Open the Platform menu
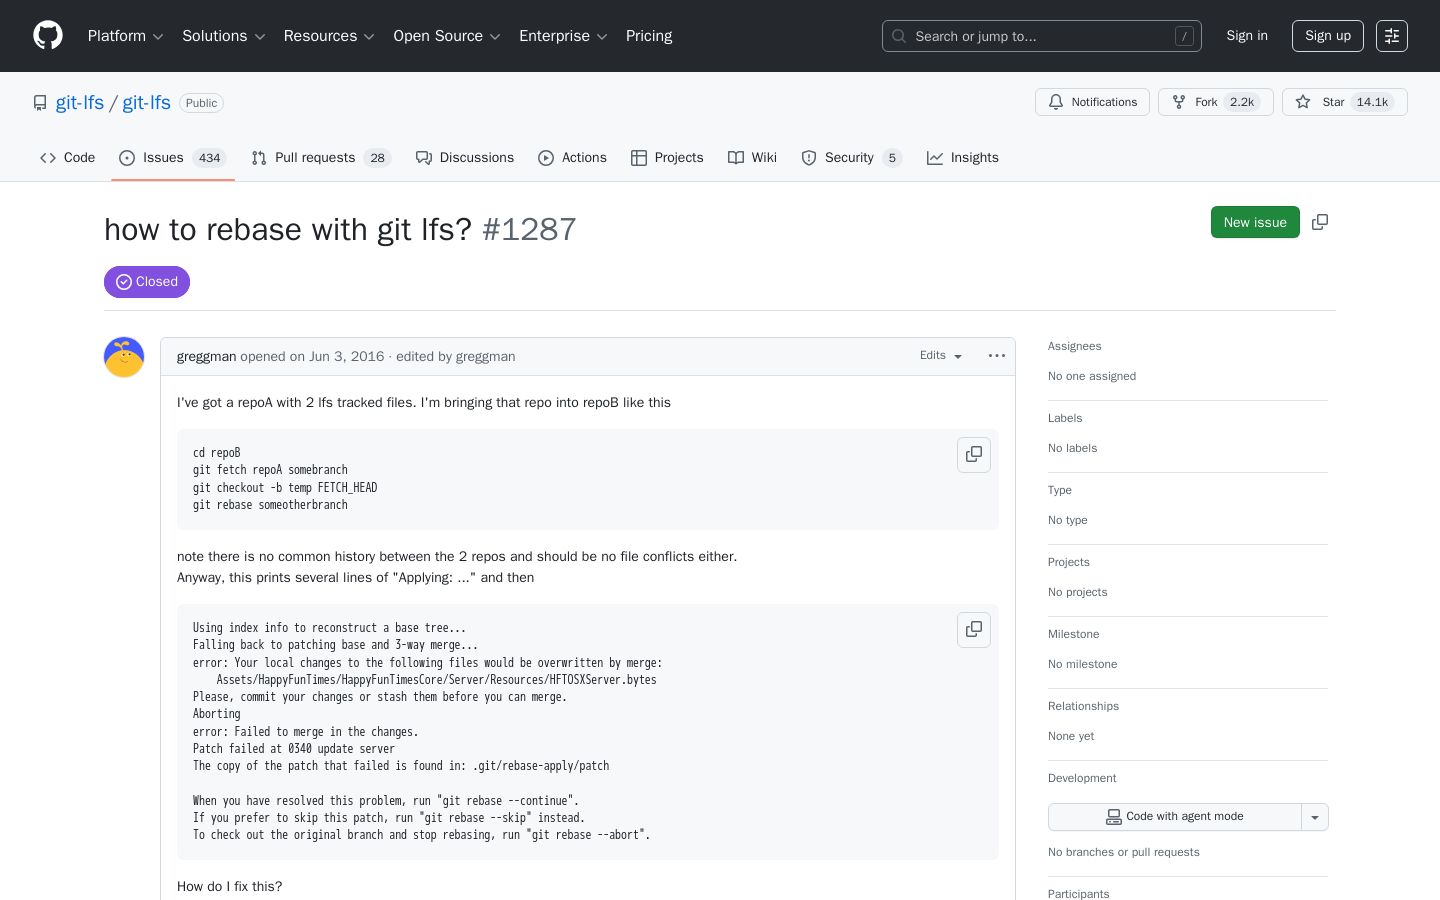This screenshot has width=1440, height=900. tap(125, 36)
